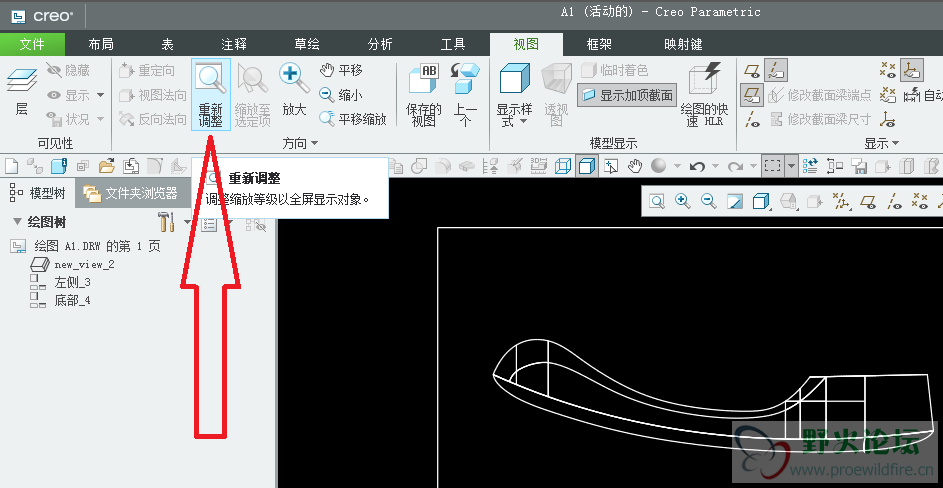Viewport: 943px width, 488px height.
Task: Click the 上一个 previous view icon
Action: tap(465, 94)
